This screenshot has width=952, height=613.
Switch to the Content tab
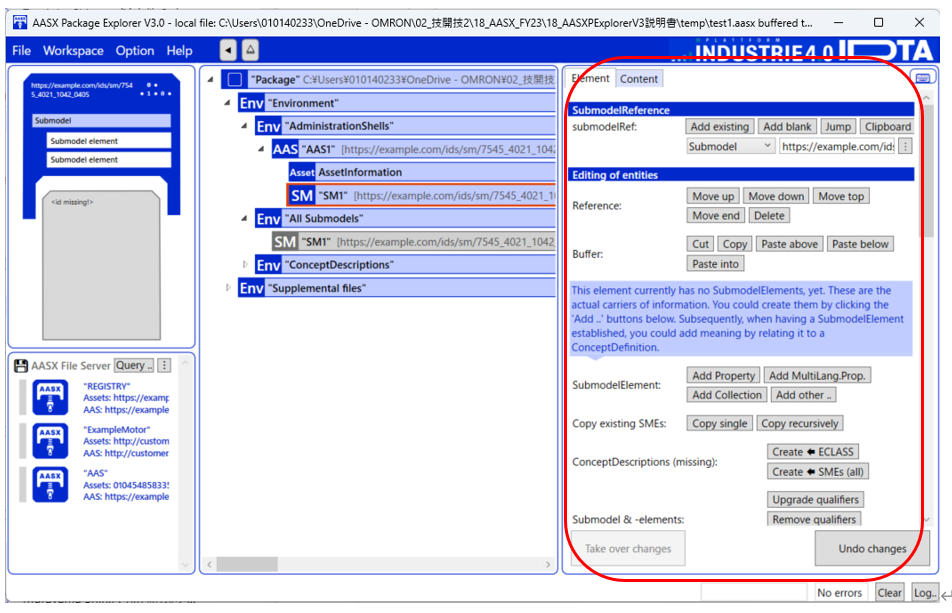point(639,78)
